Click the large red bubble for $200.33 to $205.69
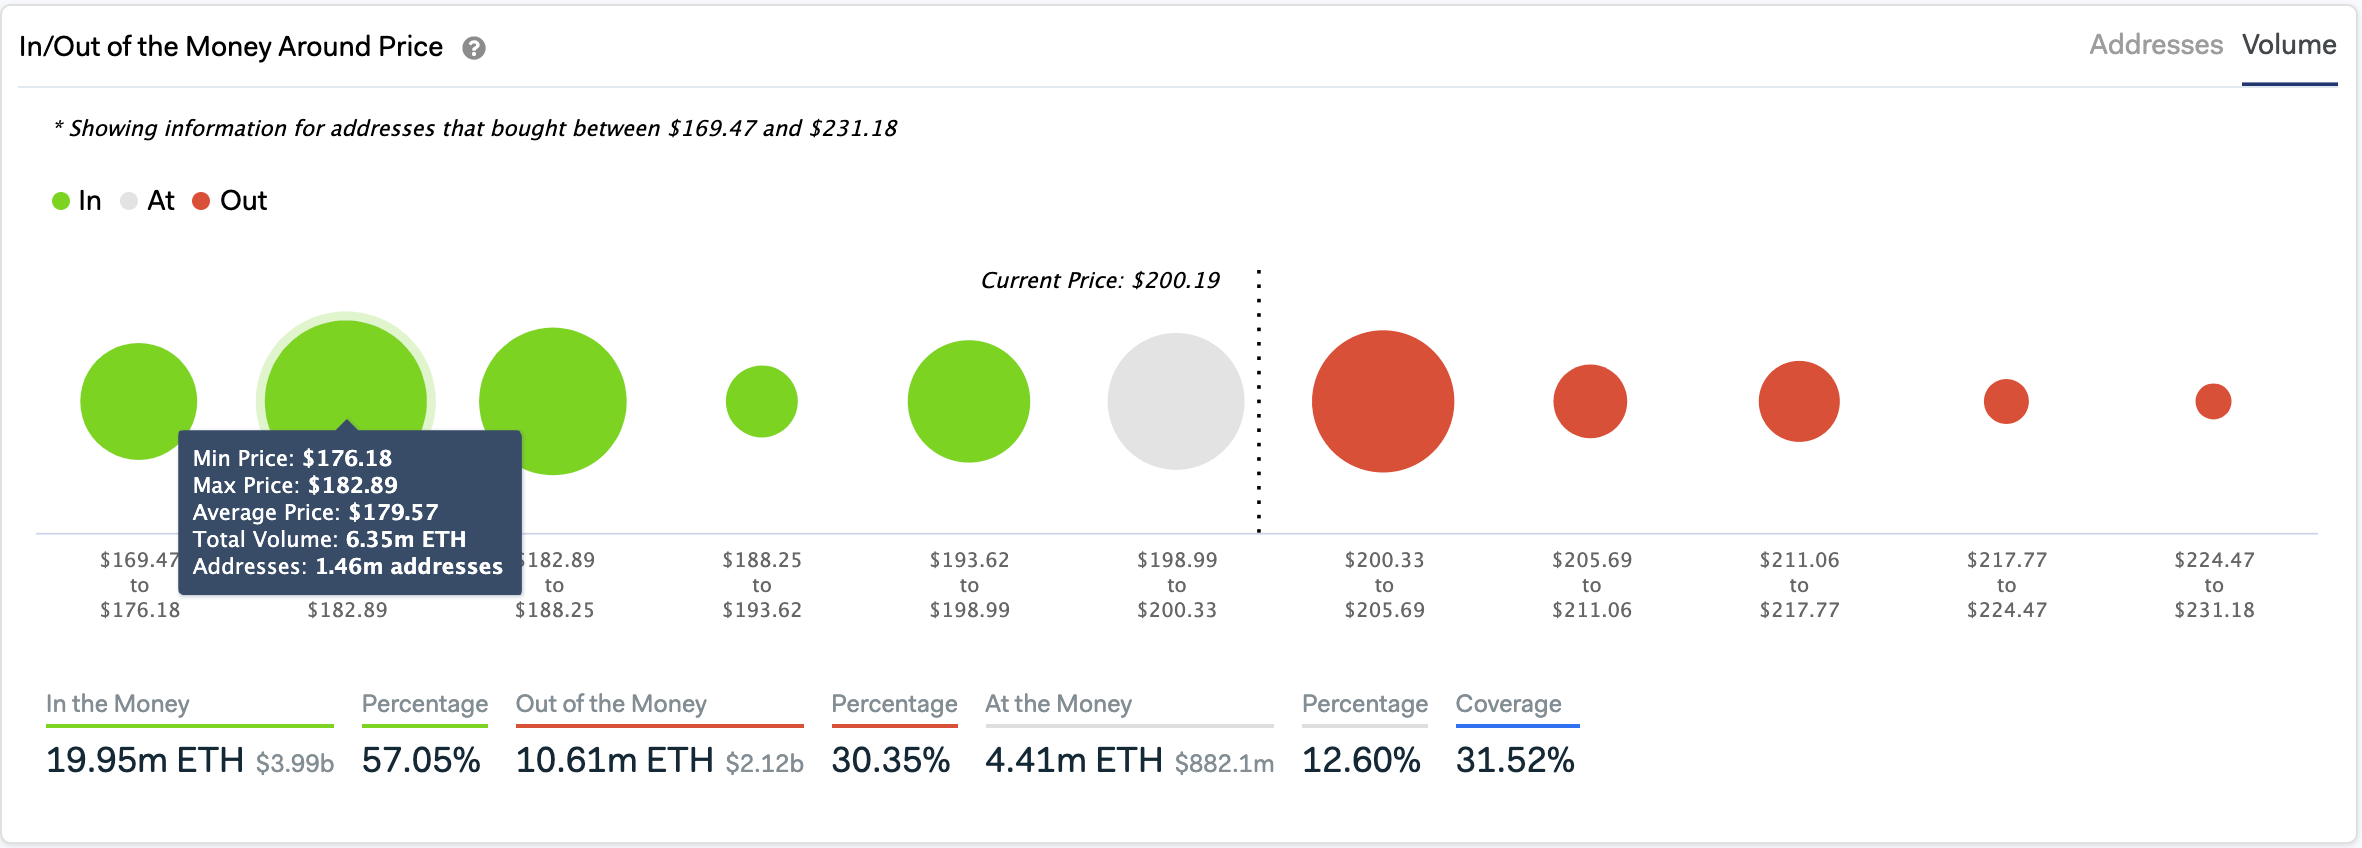Screen dimensions: 2362x848 tap(1383, 402)
